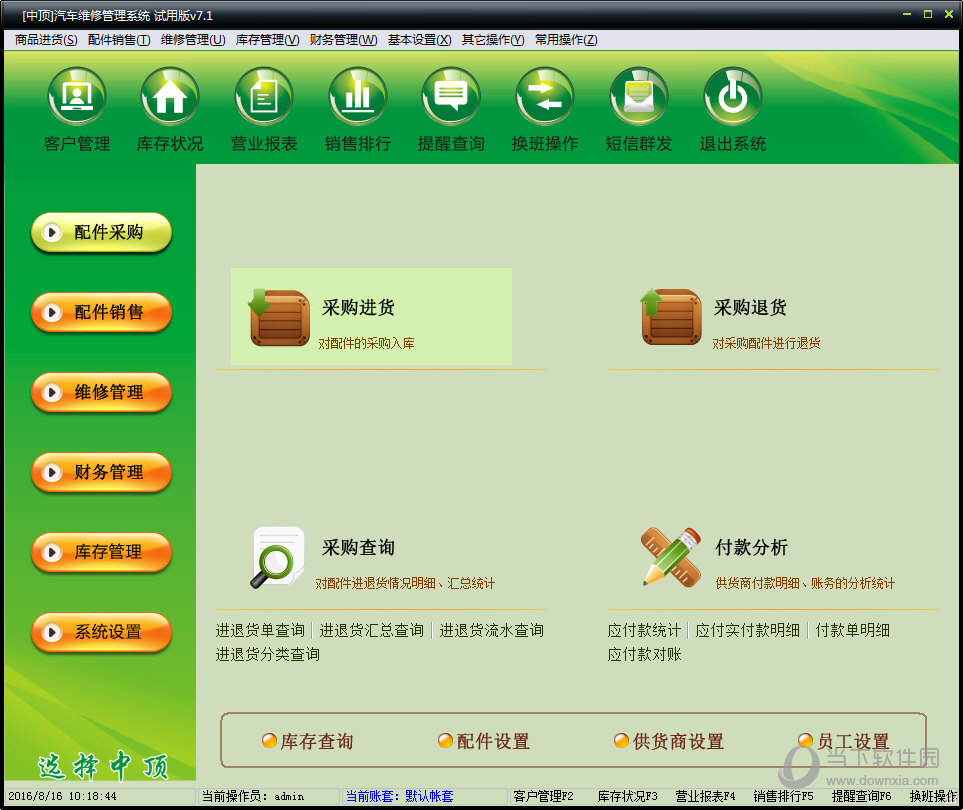Select the 配件销售 sidebar button
The image size is (963, 810).
coord(101,312)
